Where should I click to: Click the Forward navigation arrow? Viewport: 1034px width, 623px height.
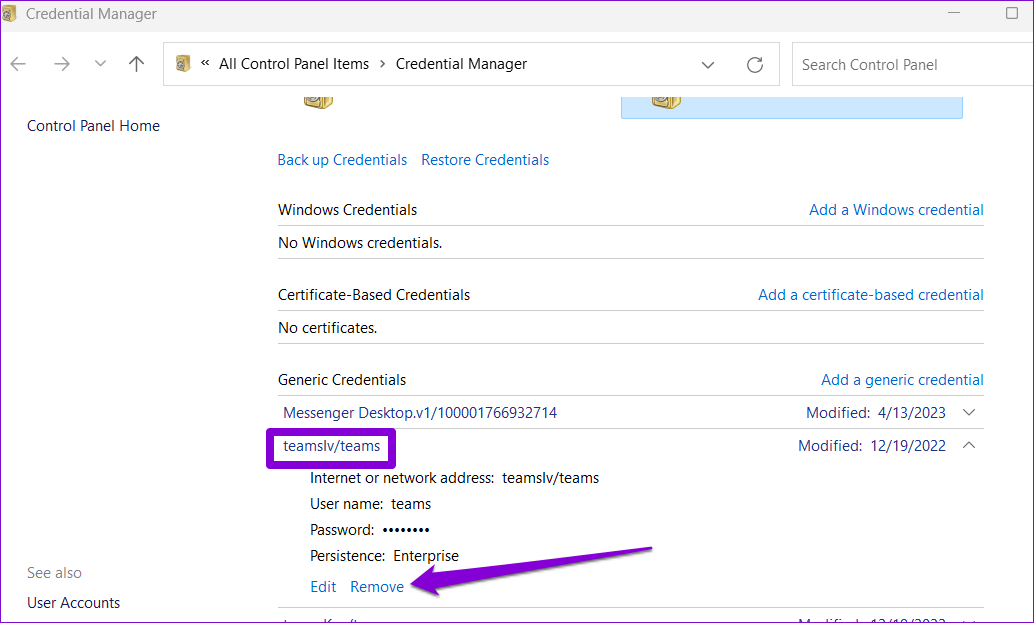coord(62,64)
